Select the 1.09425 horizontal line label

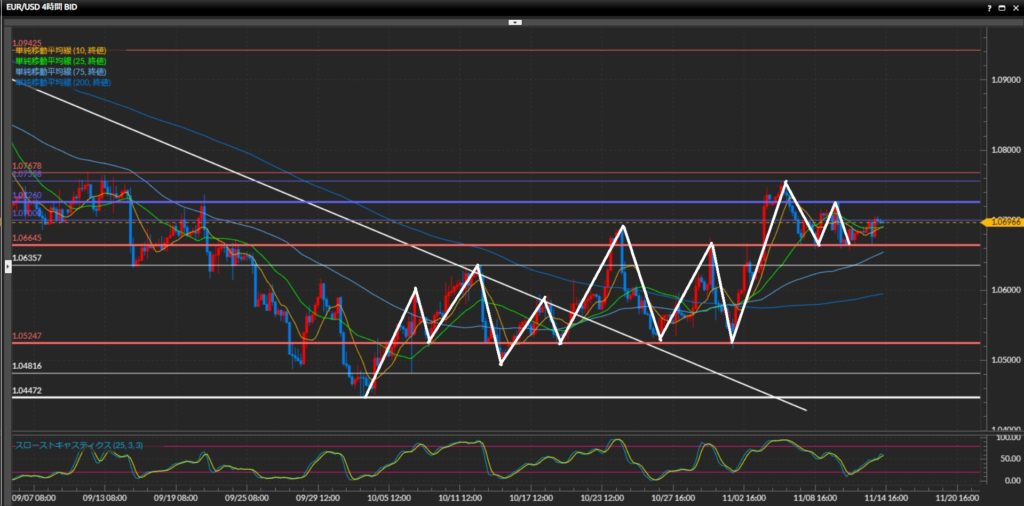(26, 43)
